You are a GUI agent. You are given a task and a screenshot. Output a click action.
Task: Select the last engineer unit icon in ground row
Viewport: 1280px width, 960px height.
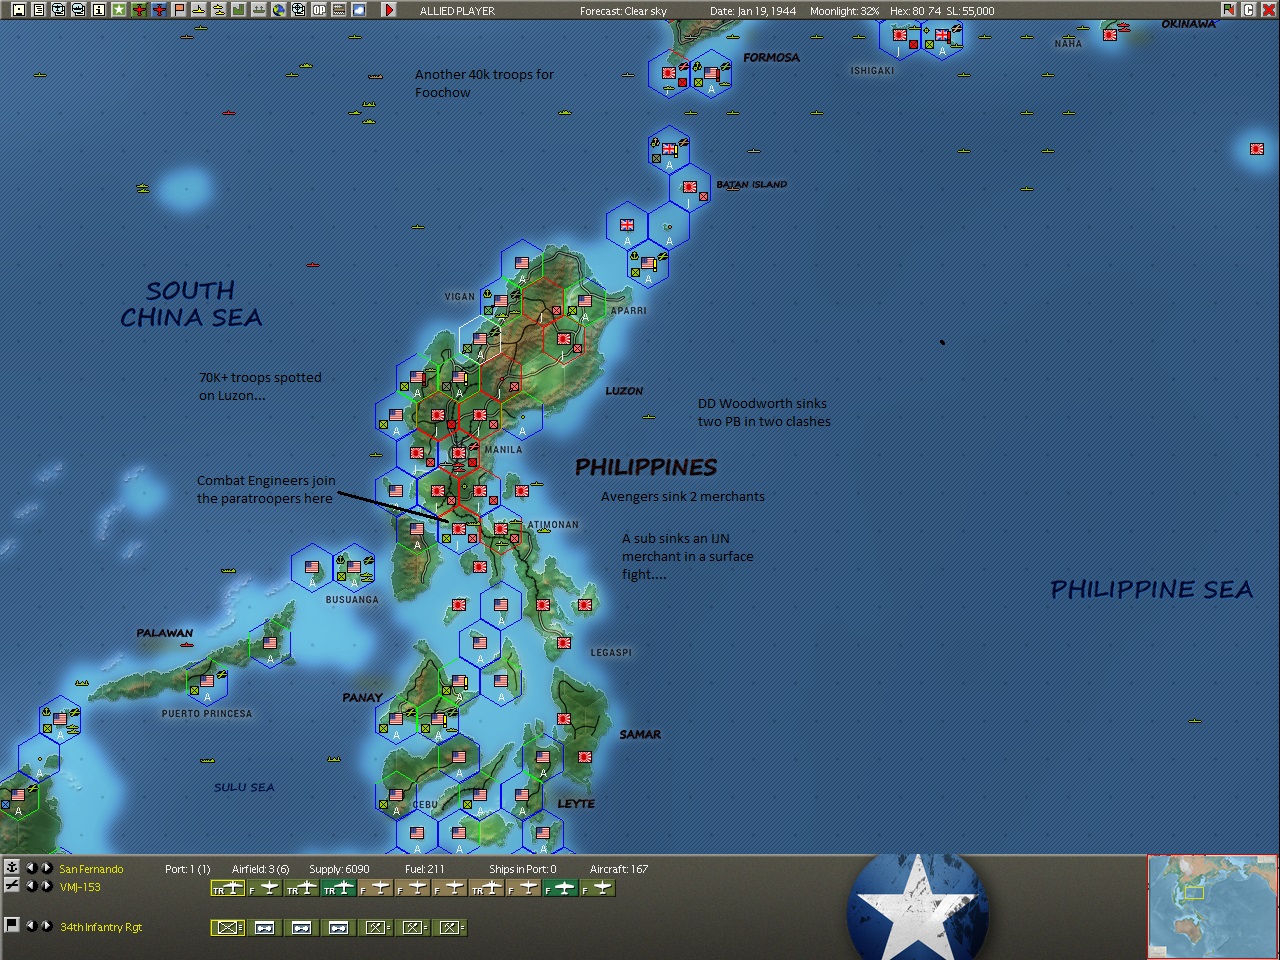click(450, 928)
